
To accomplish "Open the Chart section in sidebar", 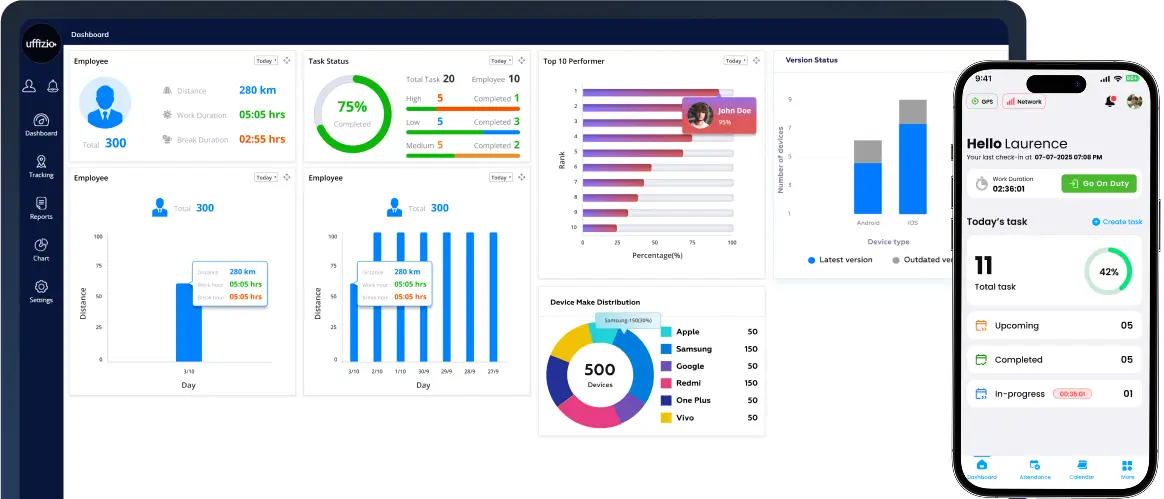I will point(41,250).
